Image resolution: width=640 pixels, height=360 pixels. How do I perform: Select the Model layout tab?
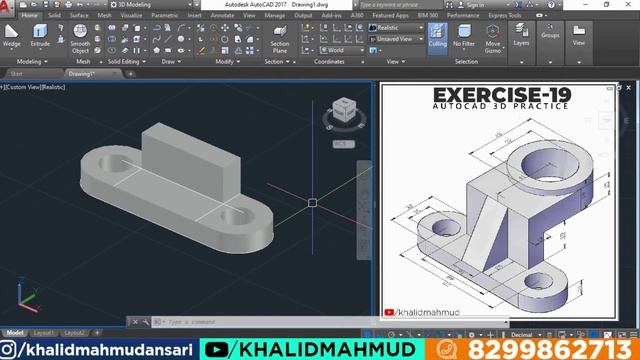pos(15,333)
